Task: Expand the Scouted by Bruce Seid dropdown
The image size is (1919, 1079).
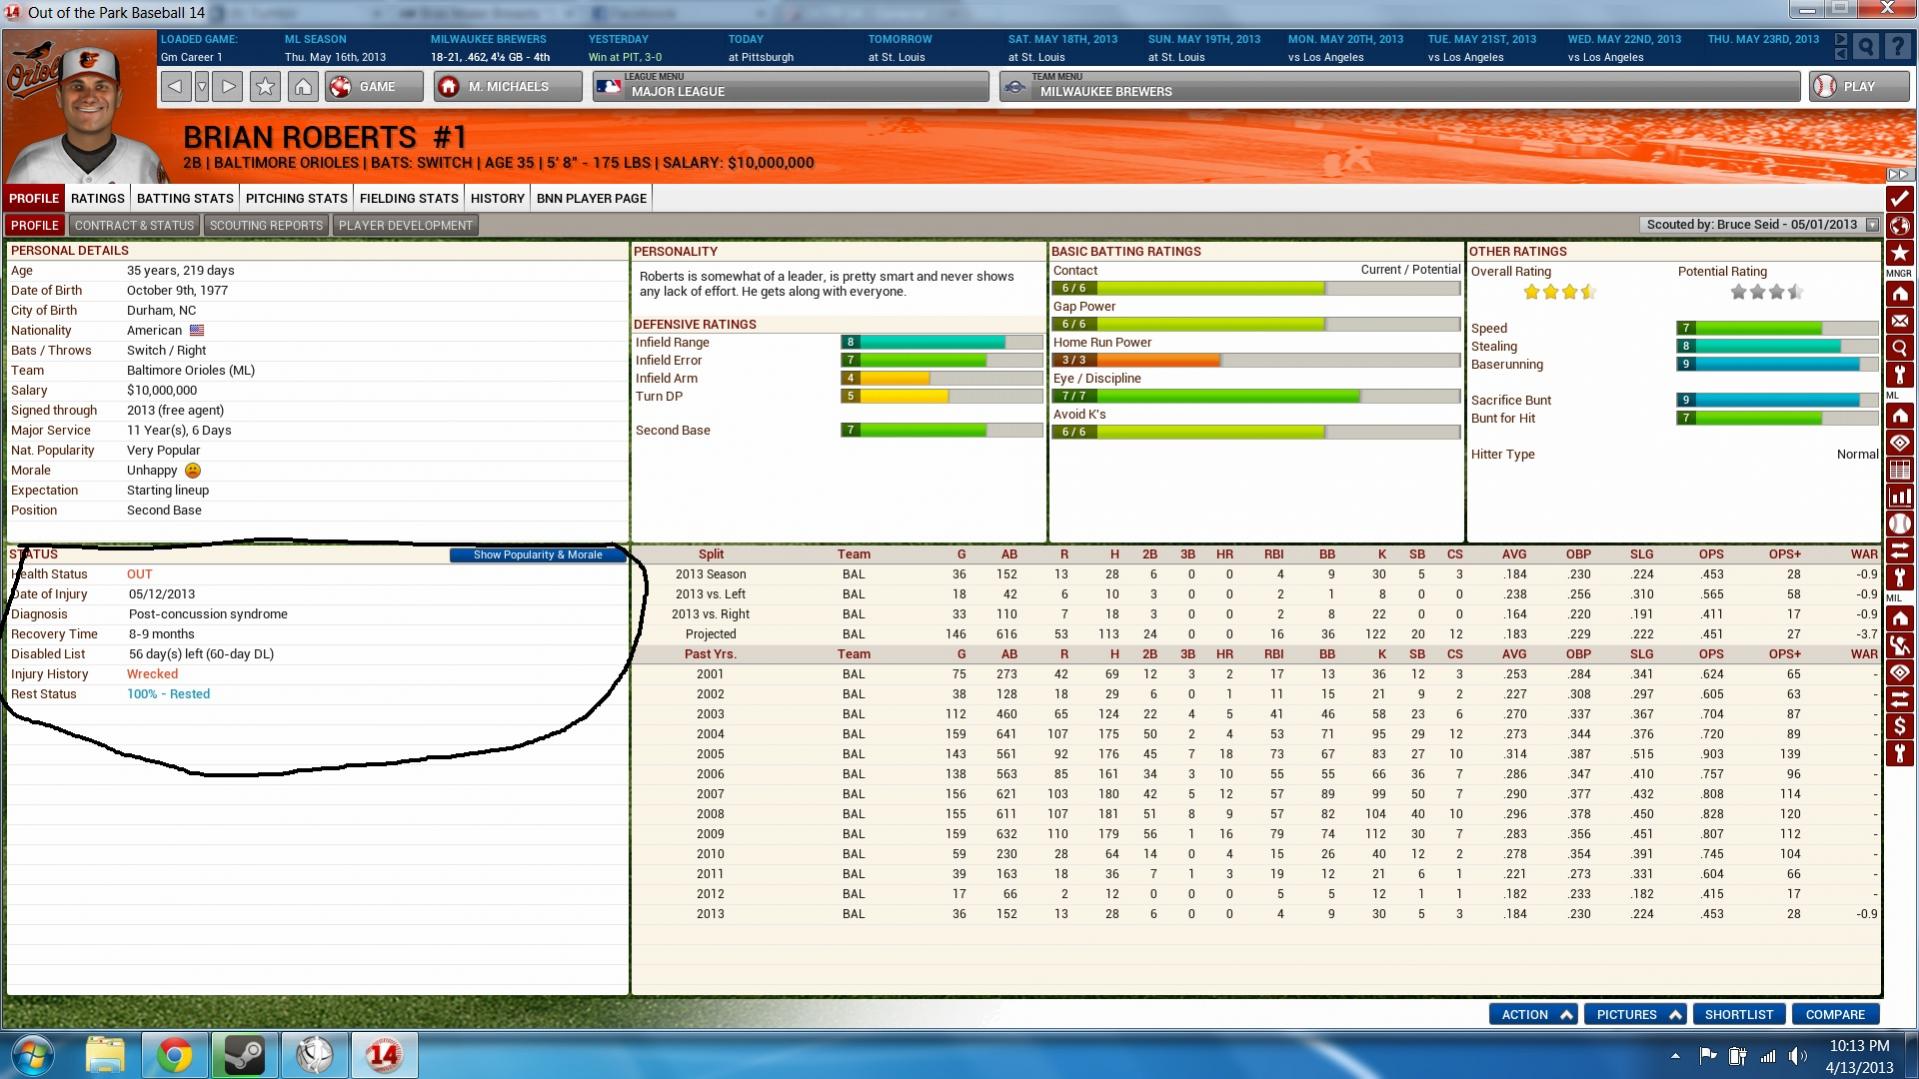Action: 1872,225
